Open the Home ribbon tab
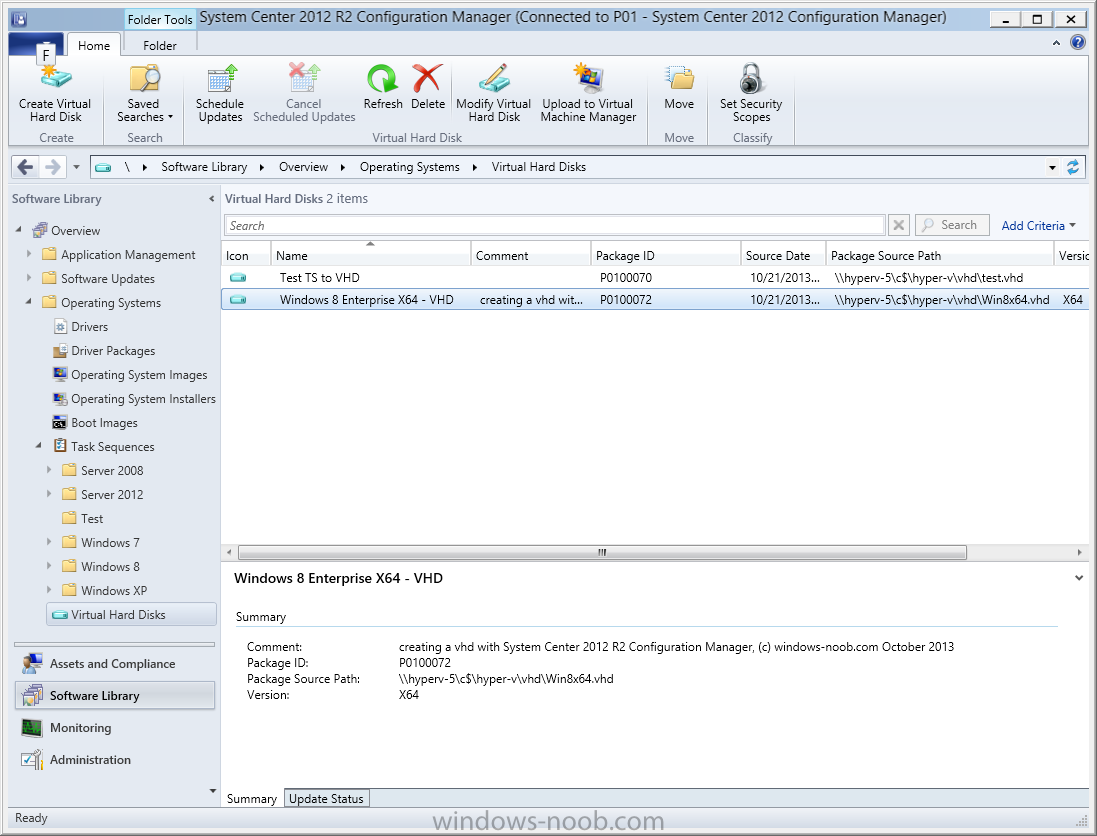The image size is (1097, 836). click(94, 45)
